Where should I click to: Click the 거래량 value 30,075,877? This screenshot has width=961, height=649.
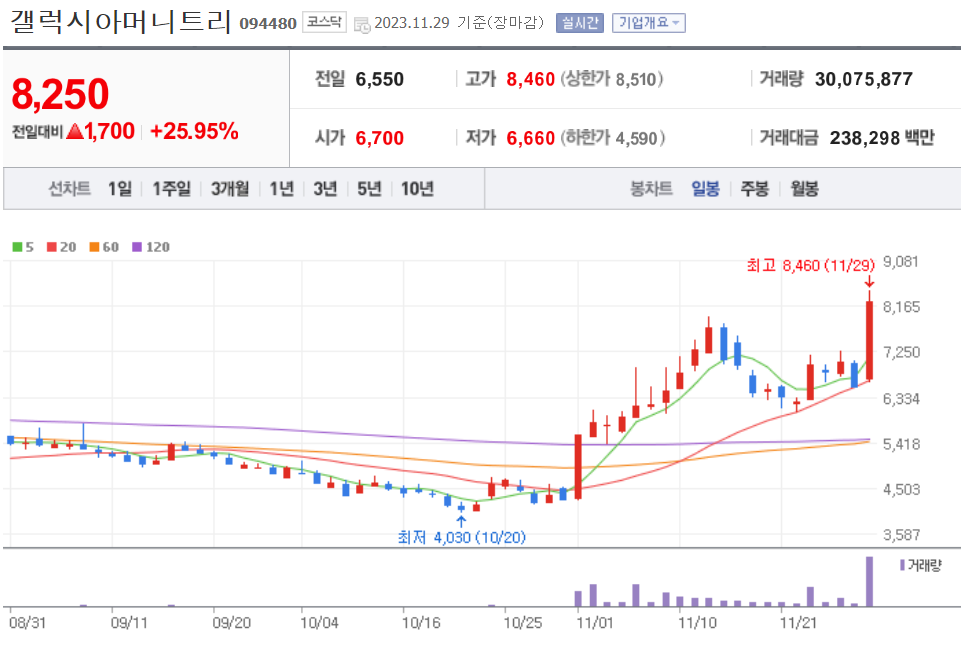pyautogui.click(x=864, y=80)
